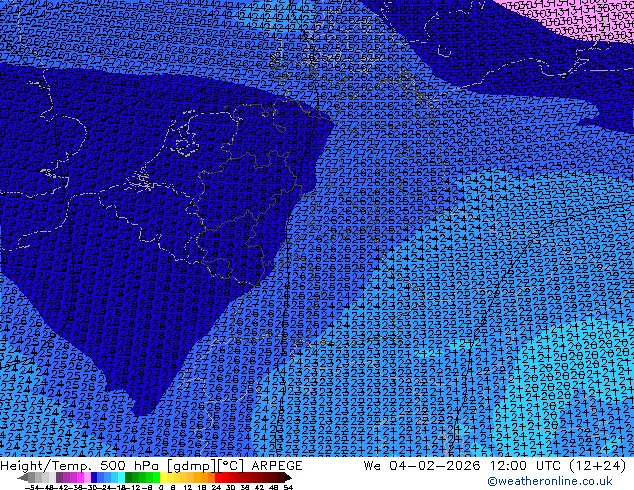Click the ARPEGE model name label
This screenshot has height=490, width=634.
pos(277,466)
